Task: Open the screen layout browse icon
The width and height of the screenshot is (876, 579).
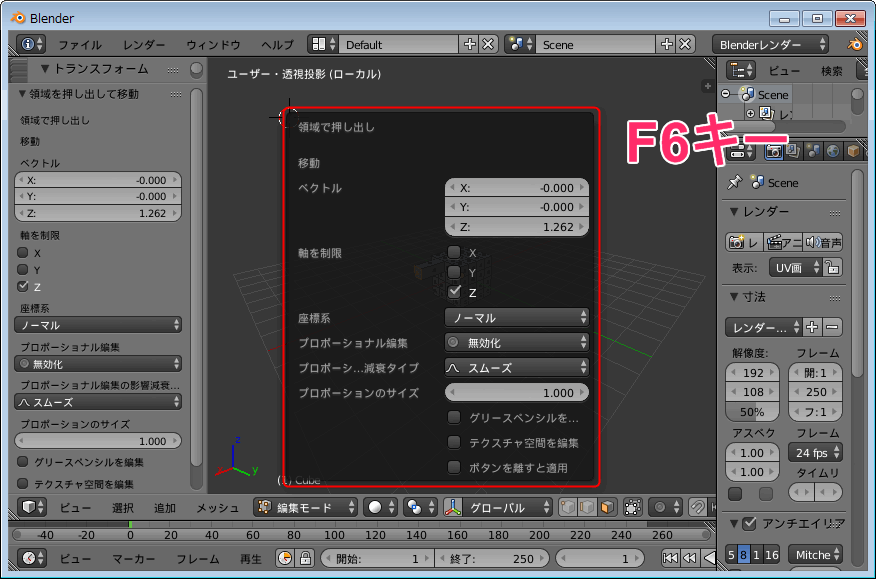Action: 323,44
